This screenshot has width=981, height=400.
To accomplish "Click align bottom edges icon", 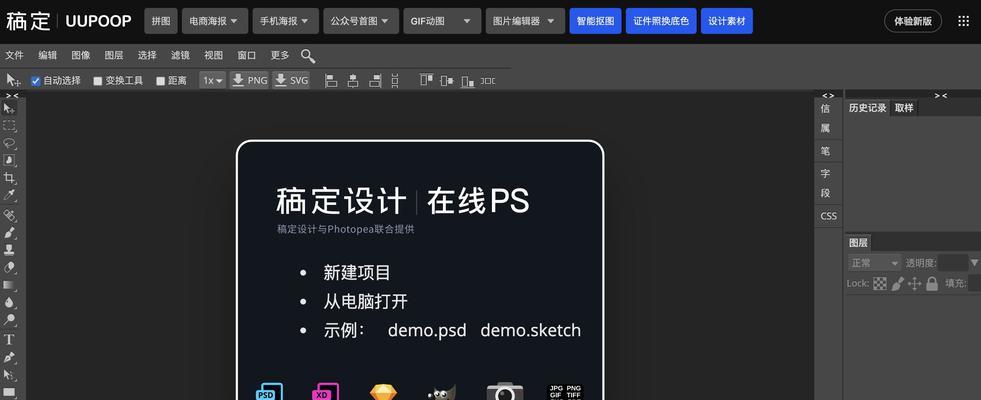I will 467,80.
